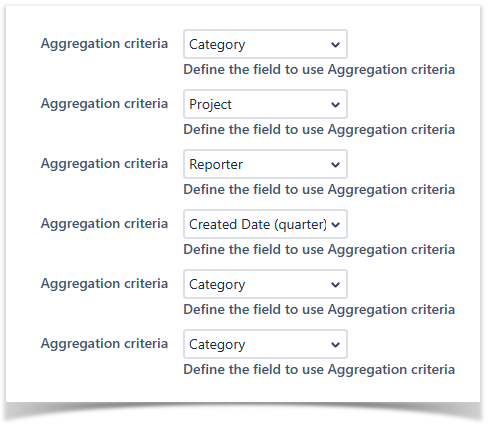Click the chevron arrow in the Reporter dropdown
Screen dimensions: 494x431
pos(335,165)
